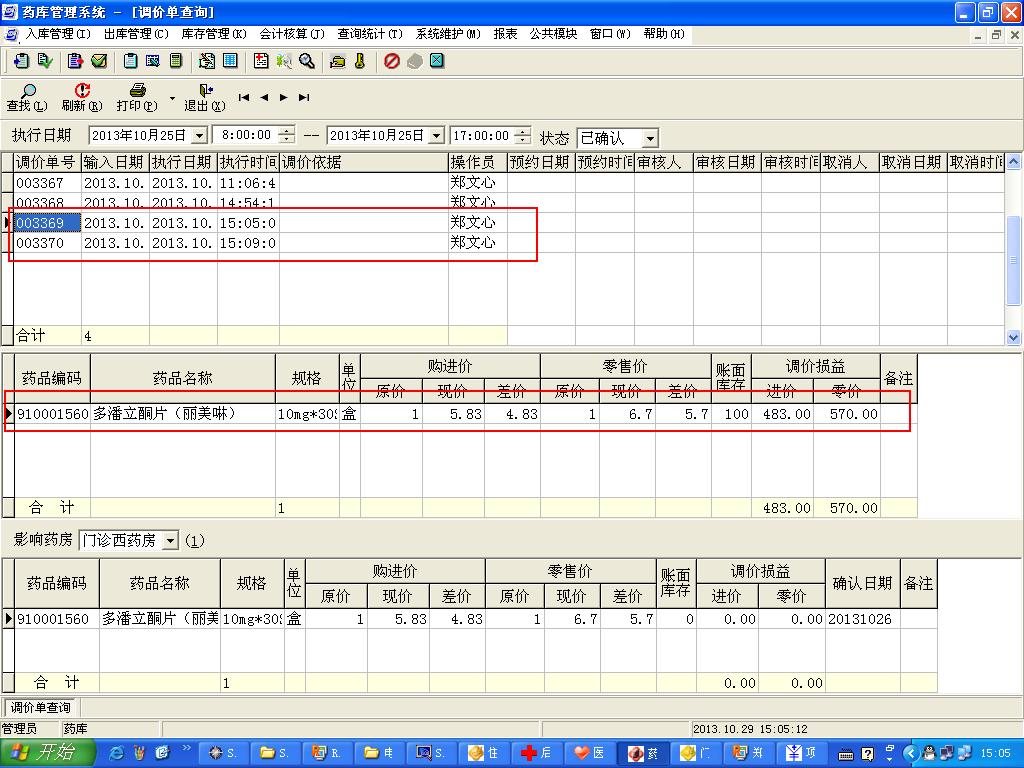
Task: Open 帮助(H) menu
Action: 664,34
